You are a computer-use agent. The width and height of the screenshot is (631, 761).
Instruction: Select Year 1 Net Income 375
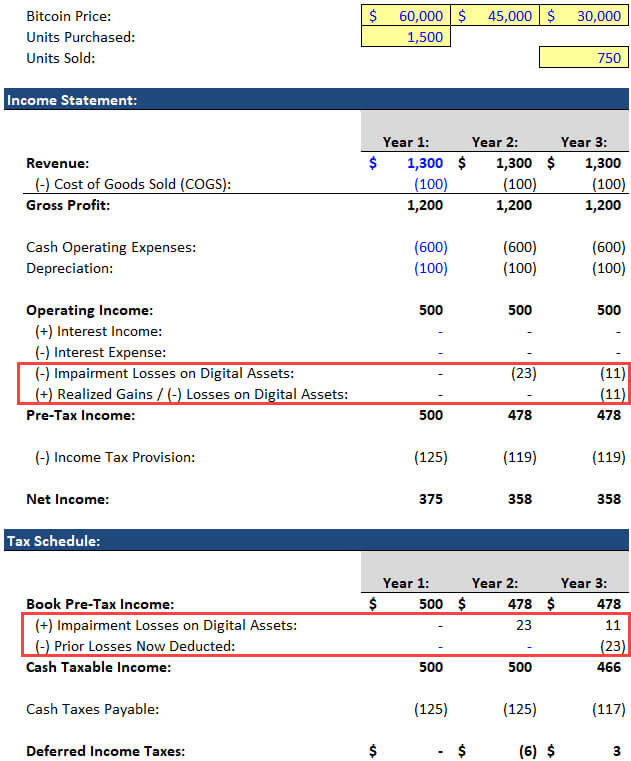(x=431, y=499)
